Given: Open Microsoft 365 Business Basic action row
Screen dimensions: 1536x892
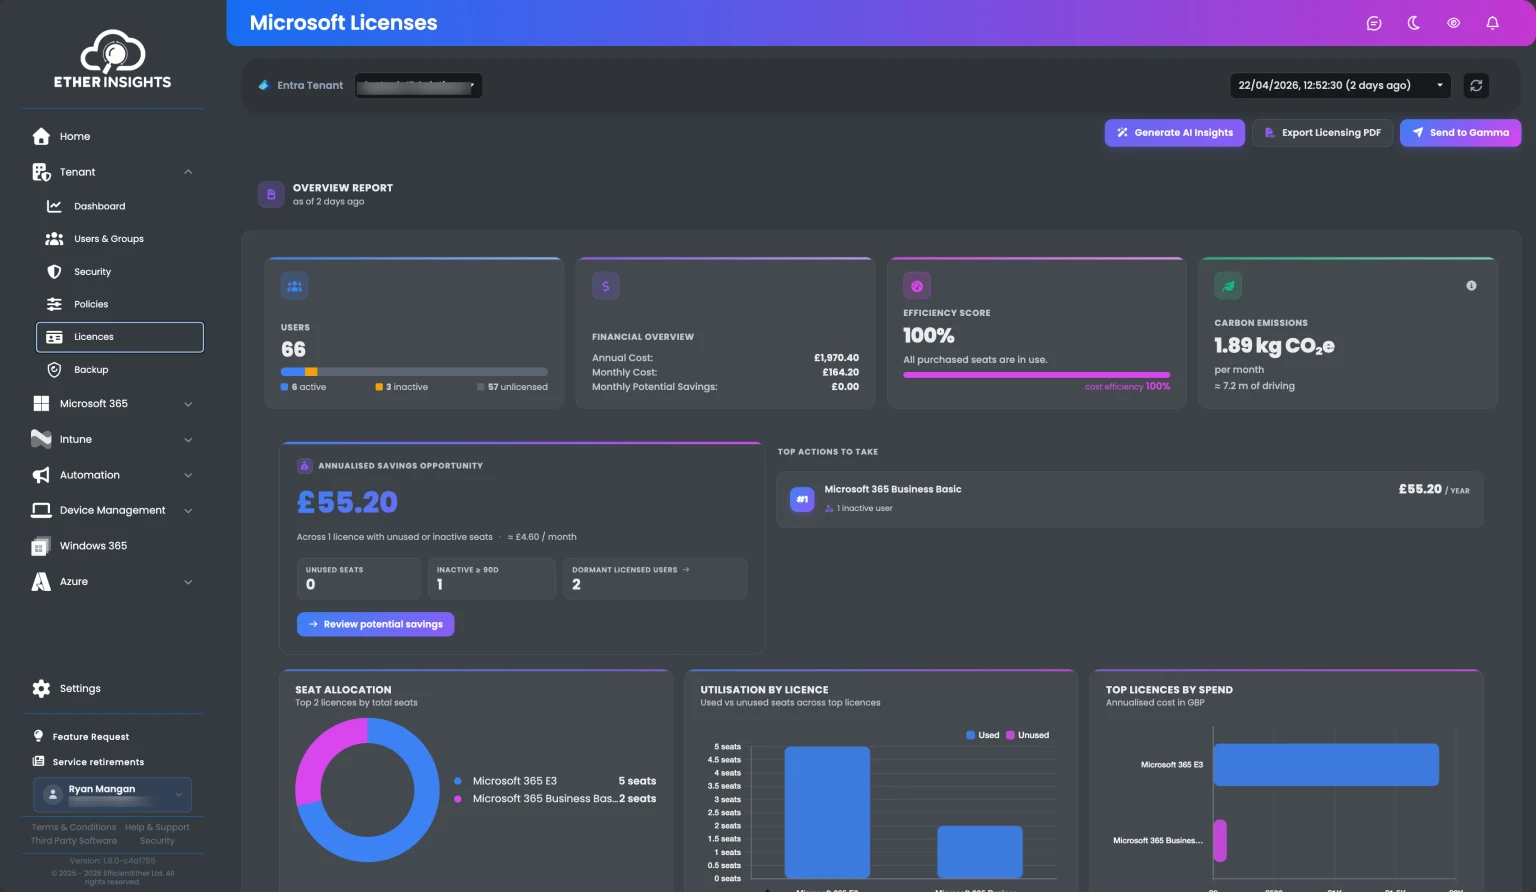Looking at the screenshot, I should (1130, 499).
